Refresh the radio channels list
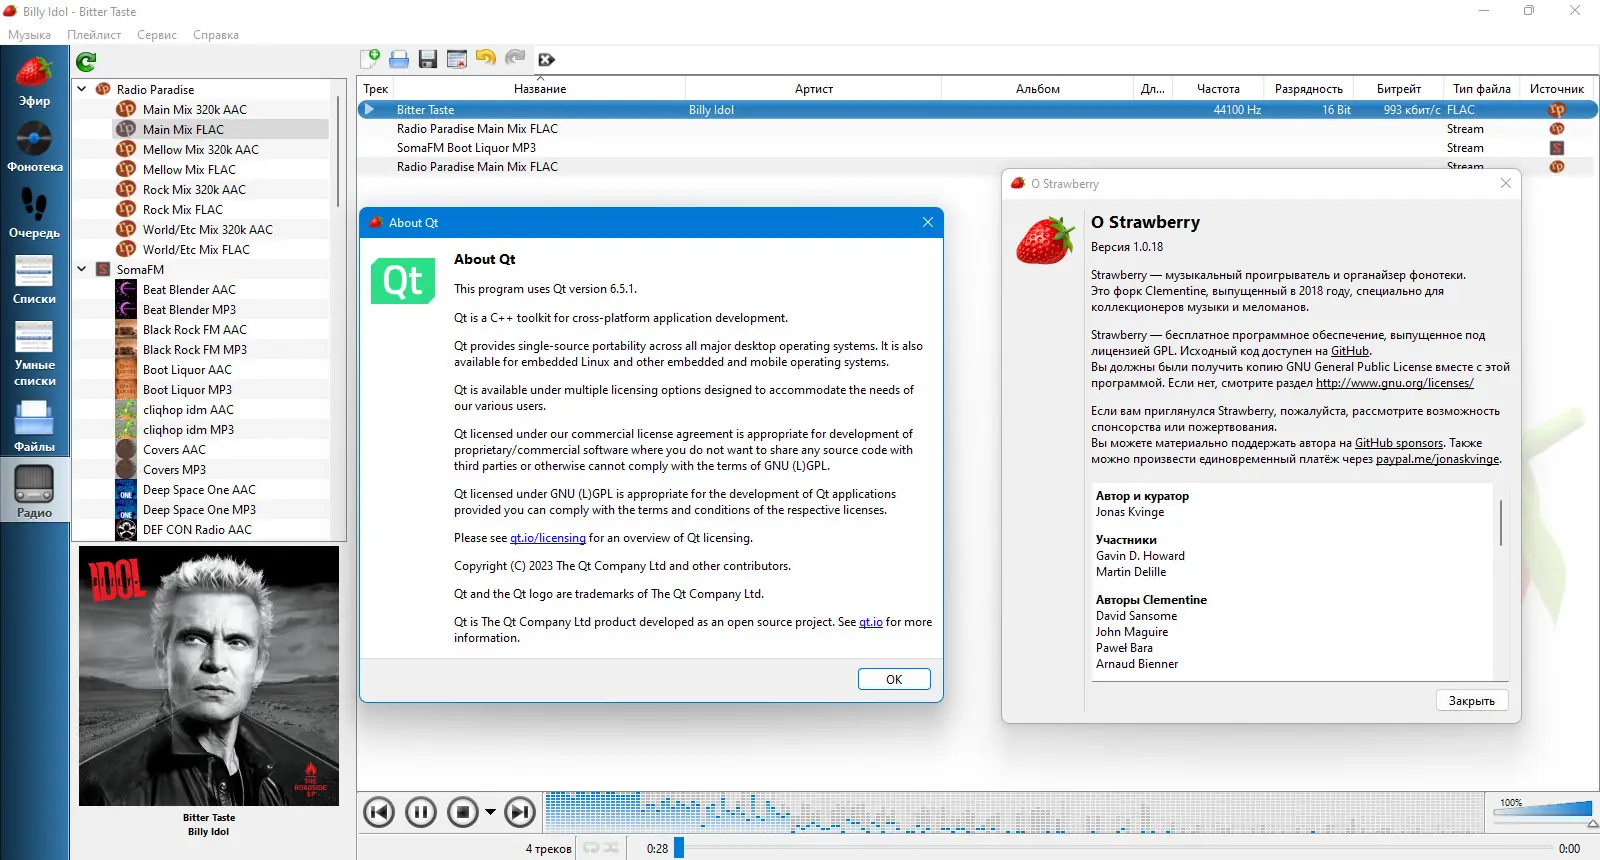Image resolution: width=1600 pixels, height=860 pixels. (x=87, y=62)
